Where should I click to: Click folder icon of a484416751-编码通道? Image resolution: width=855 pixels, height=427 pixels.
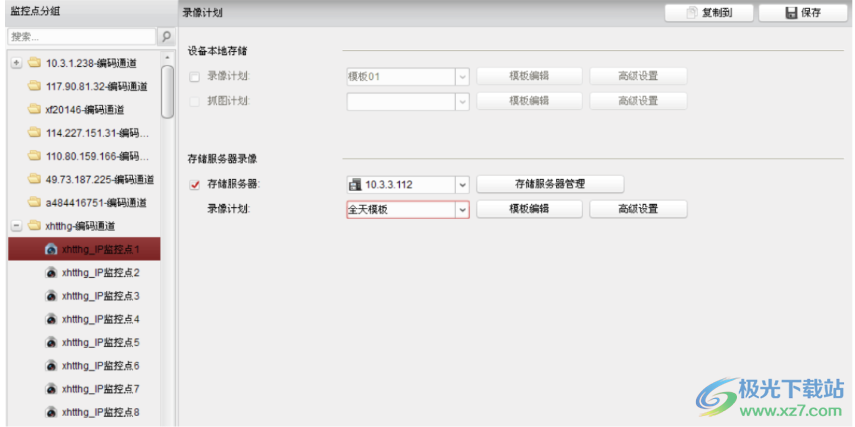[x=35, y=202]
